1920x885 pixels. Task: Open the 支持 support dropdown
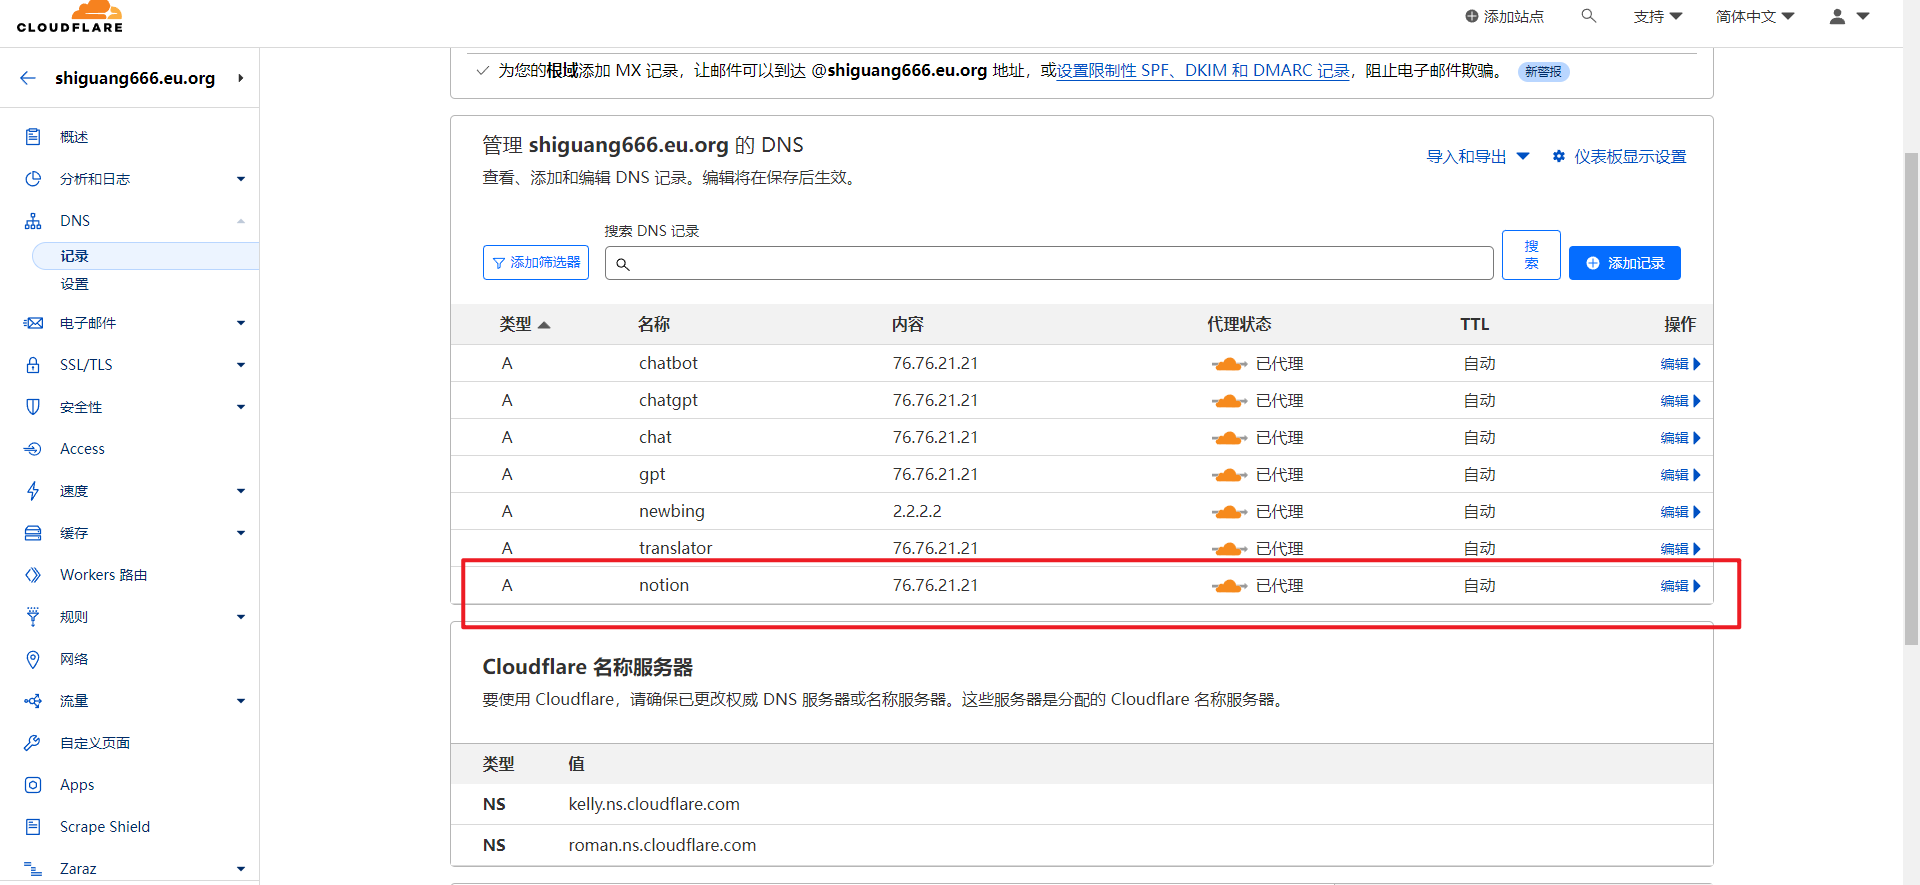click(1658, 16)
